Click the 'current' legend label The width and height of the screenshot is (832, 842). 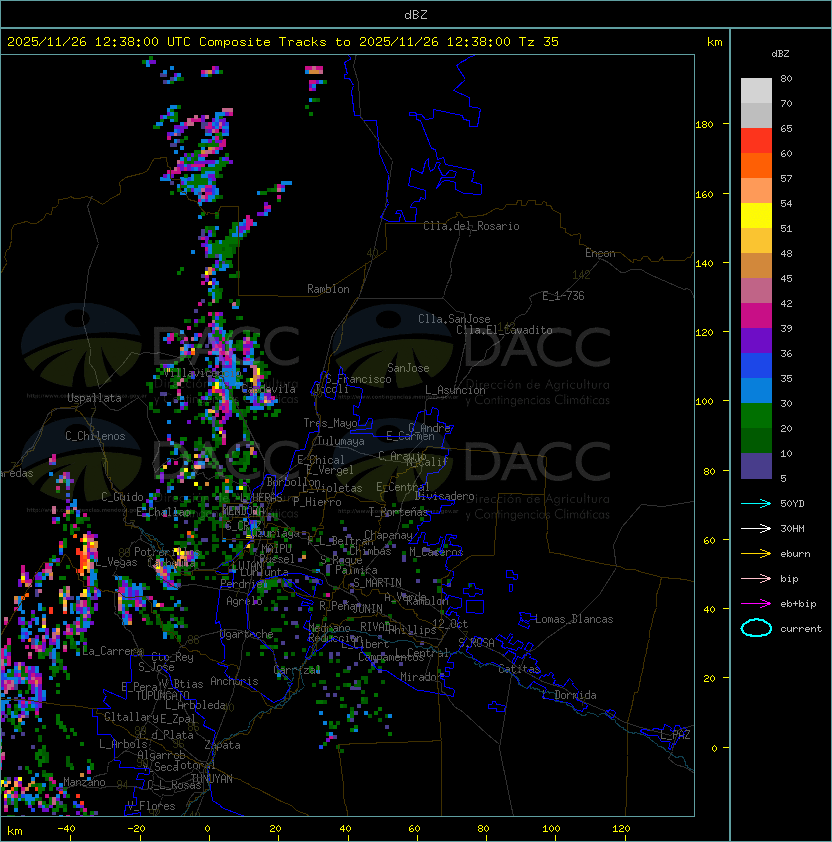(x=801, y=629)
